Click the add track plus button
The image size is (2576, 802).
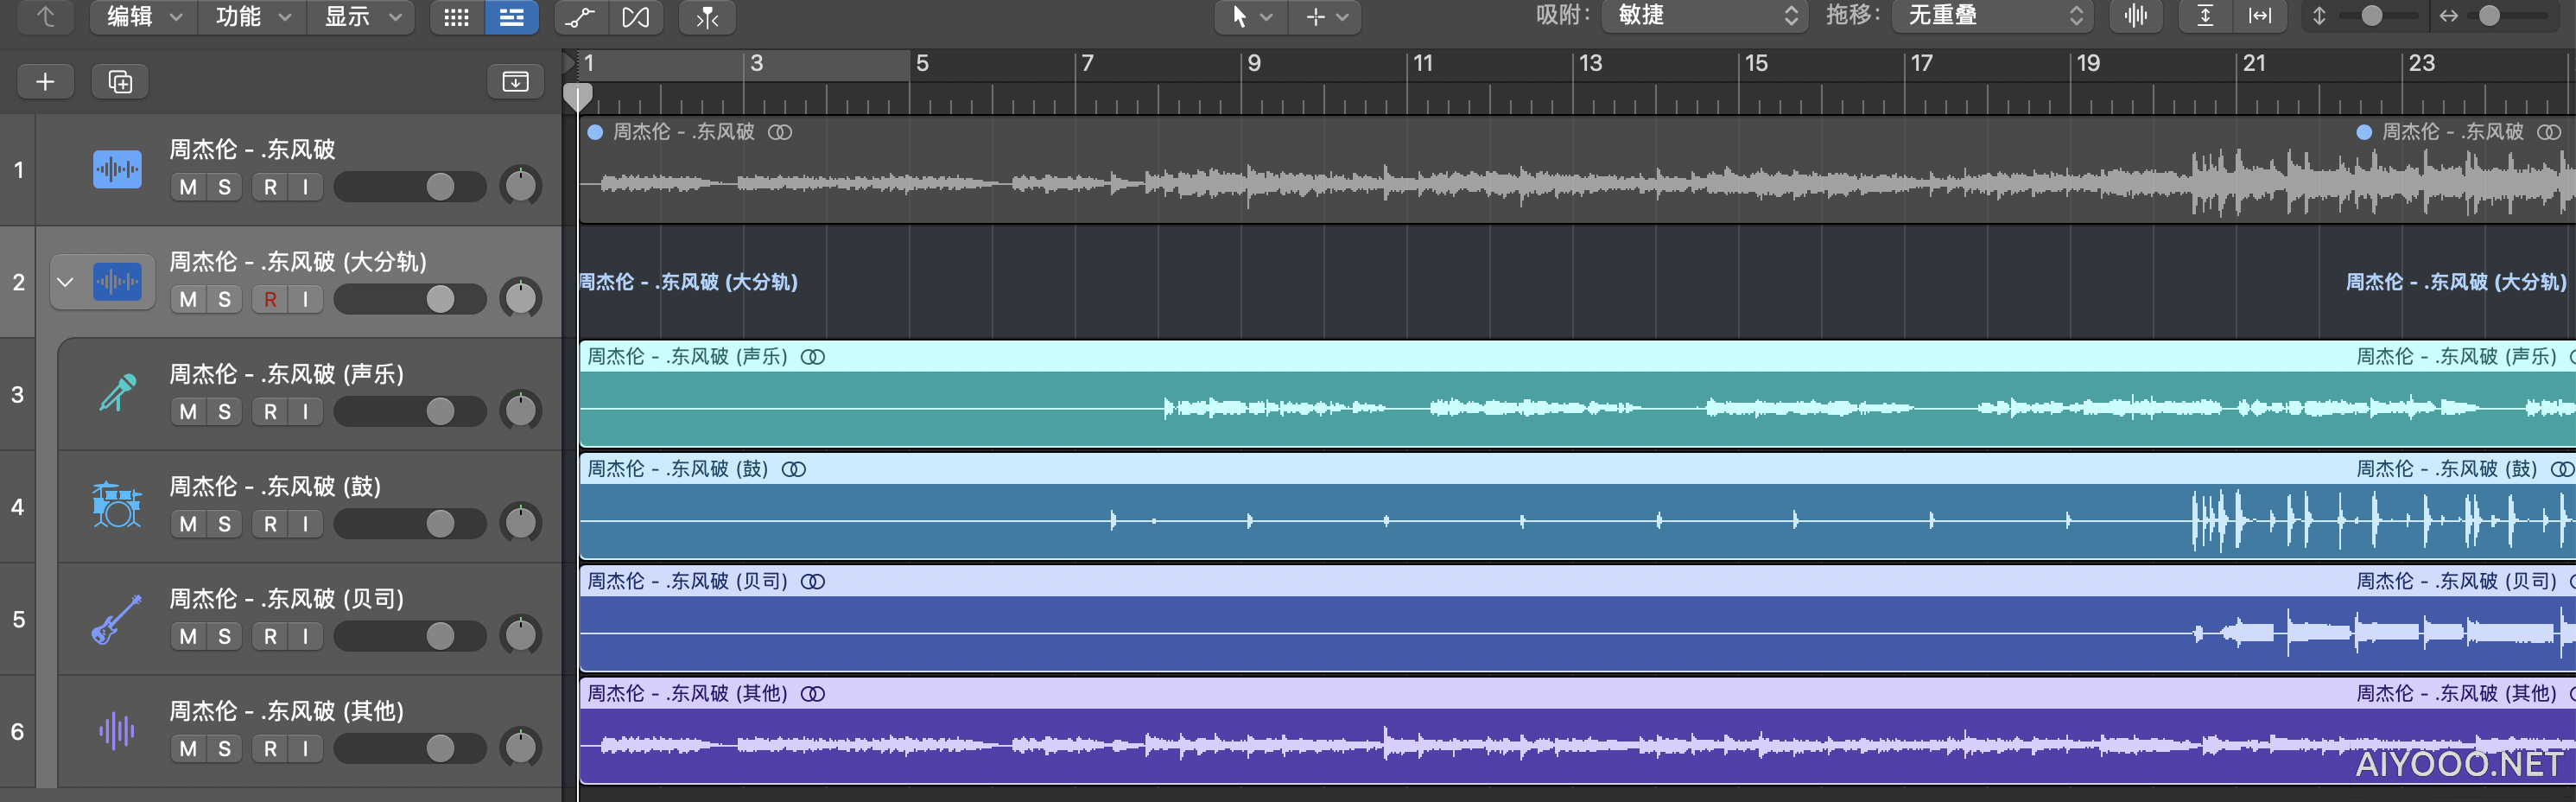click(x=45, y=82)
